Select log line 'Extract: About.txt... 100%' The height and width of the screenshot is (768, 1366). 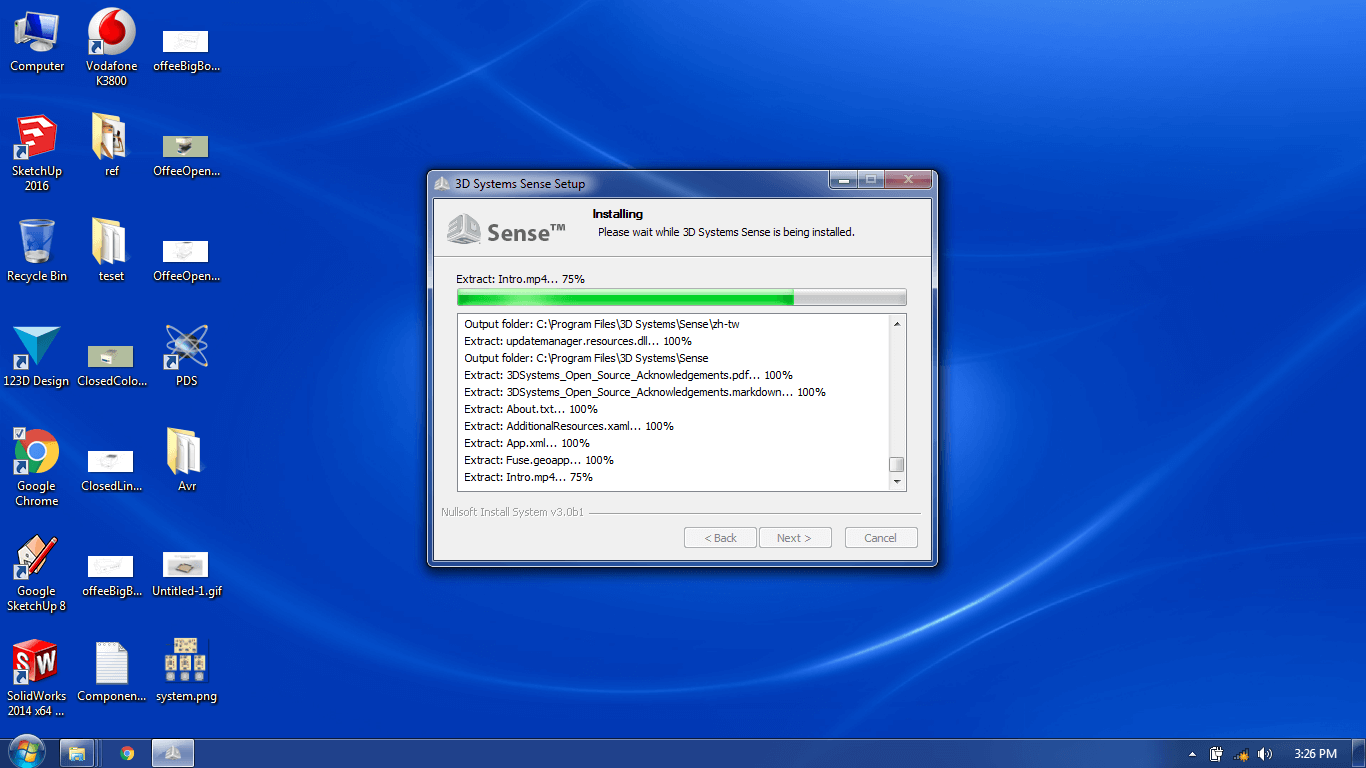[x=531, y=409]
